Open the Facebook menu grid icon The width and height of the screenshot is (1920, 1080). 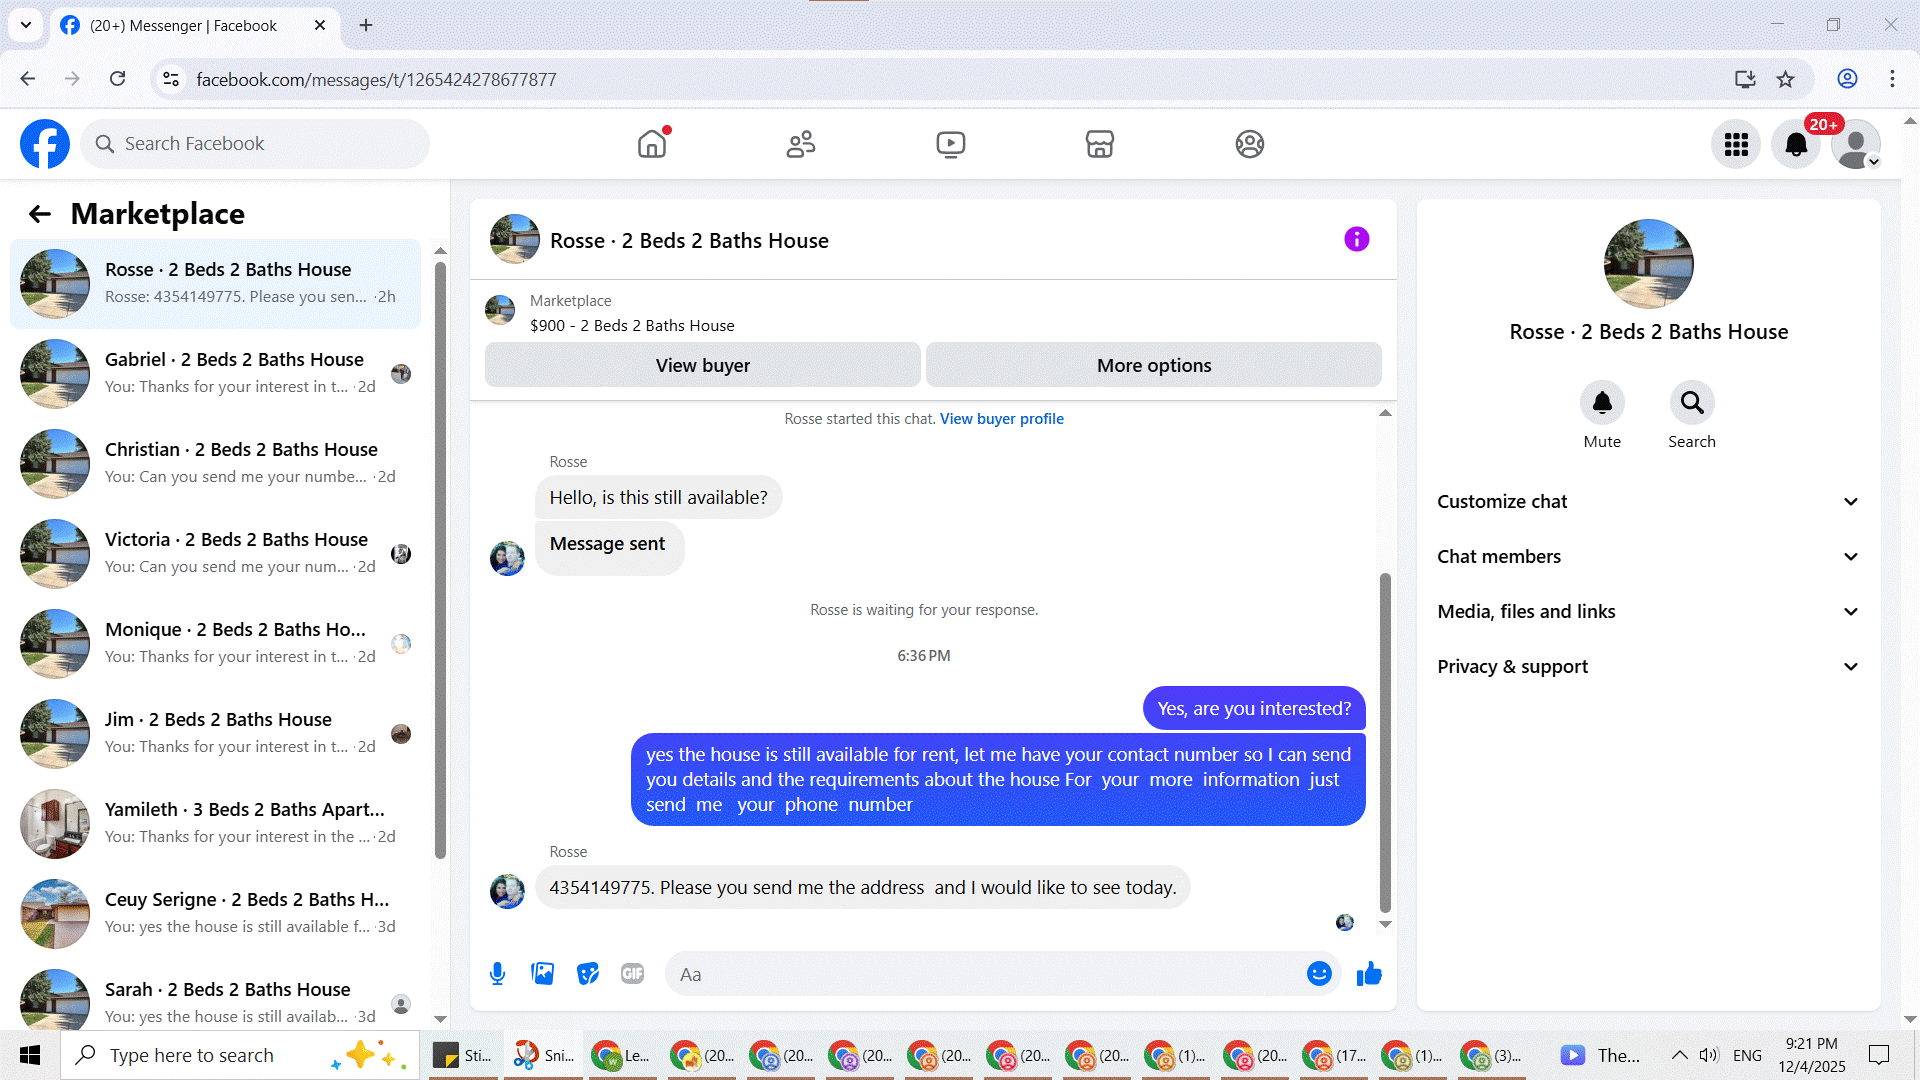click(1736, 145)
